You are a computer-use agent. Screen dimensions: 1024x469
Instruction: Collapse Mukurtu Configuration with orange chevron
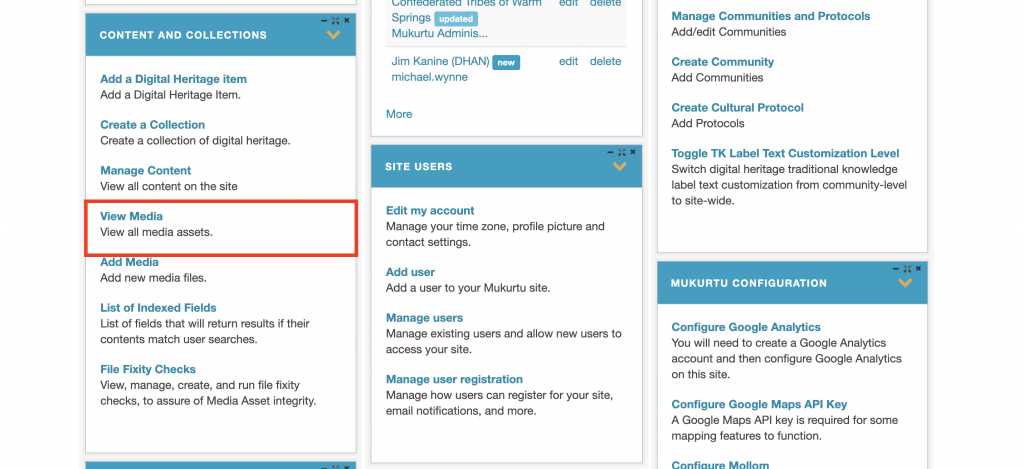coord(905,283)
